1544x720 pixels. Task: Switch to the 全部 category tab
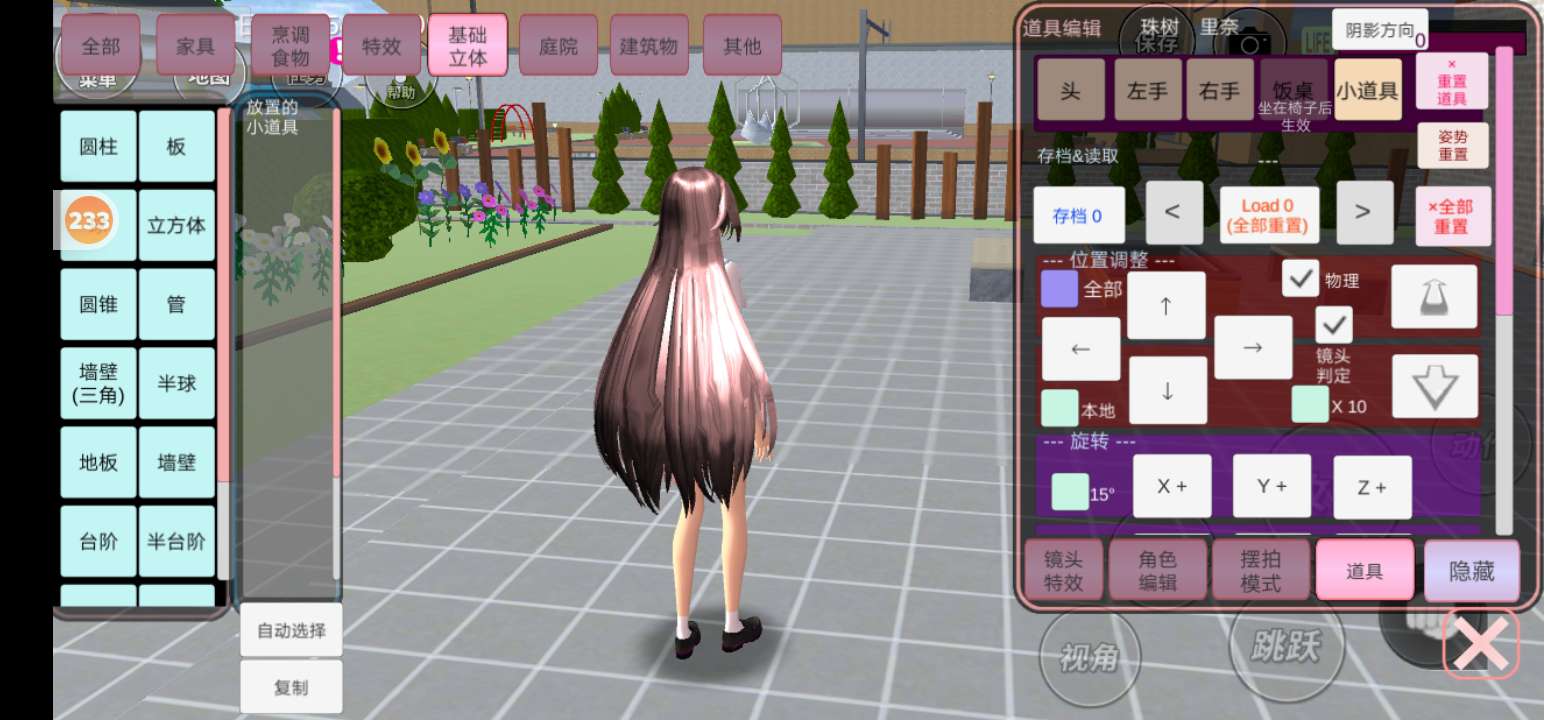pos(100,46)
